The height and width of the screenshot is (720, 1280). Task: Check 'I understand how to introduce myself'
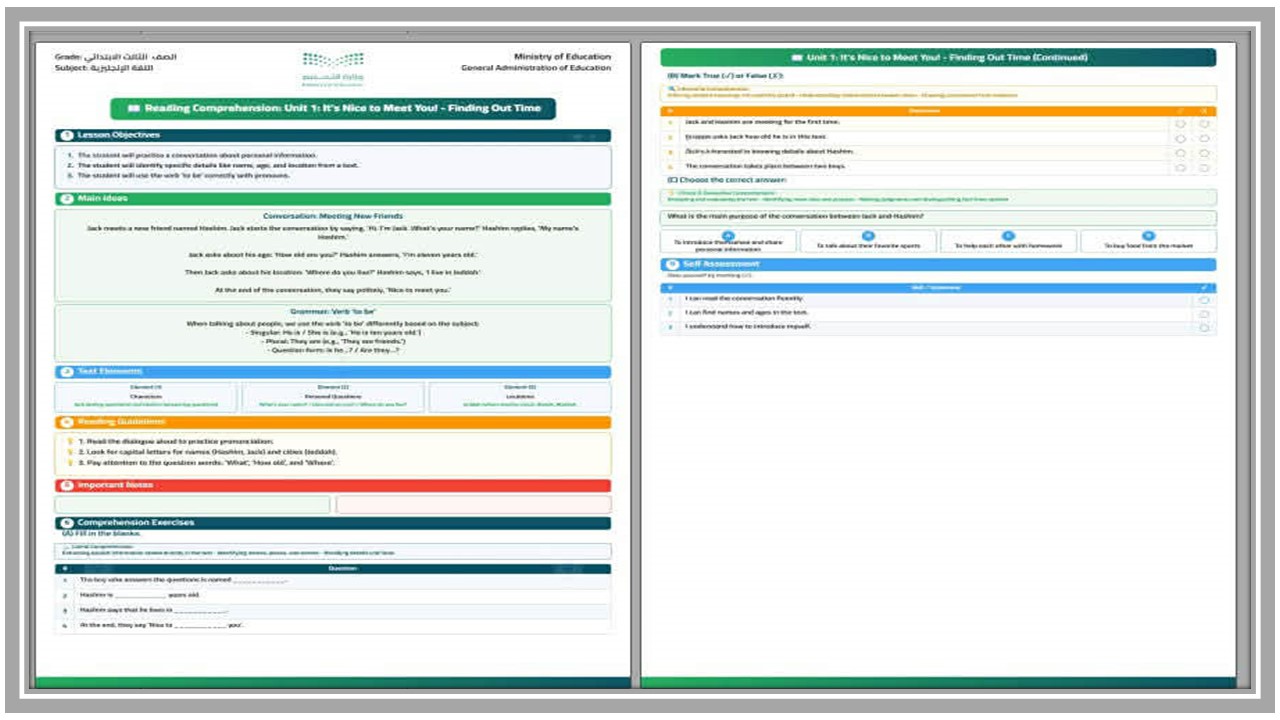point(1204,327)
